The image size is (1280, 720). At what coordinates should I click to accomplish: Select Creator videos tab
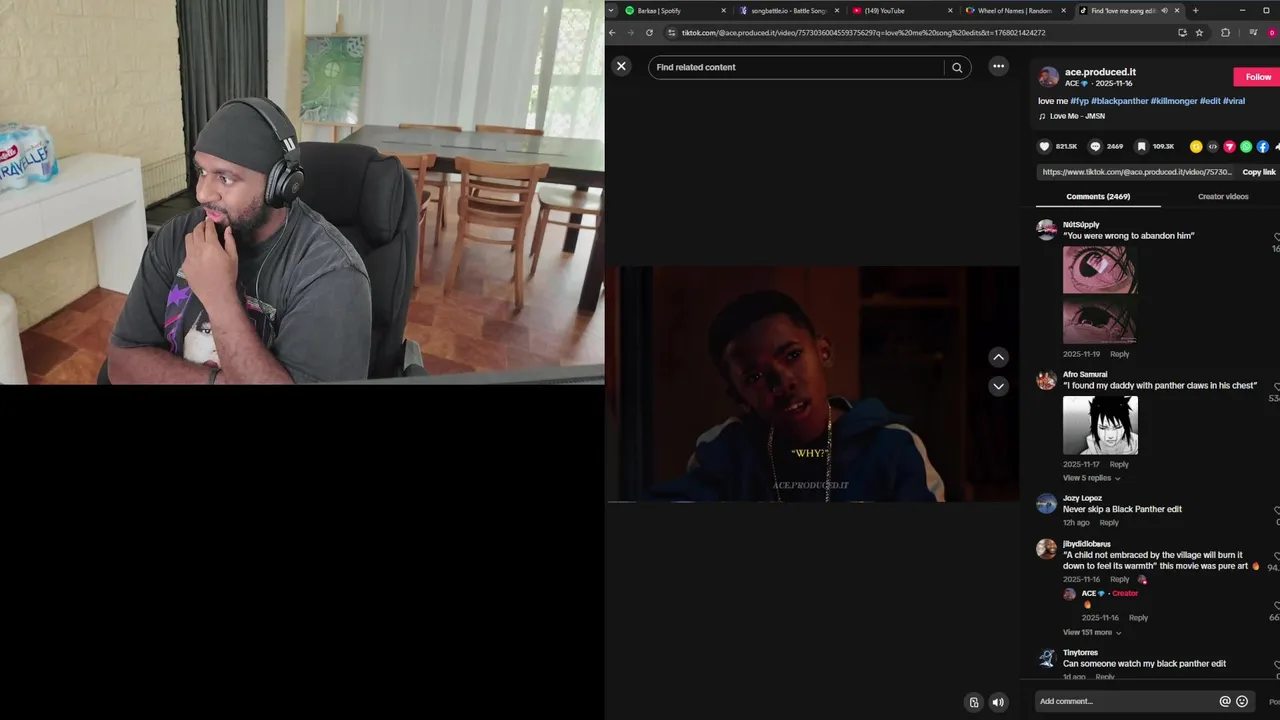[1223, 196]
